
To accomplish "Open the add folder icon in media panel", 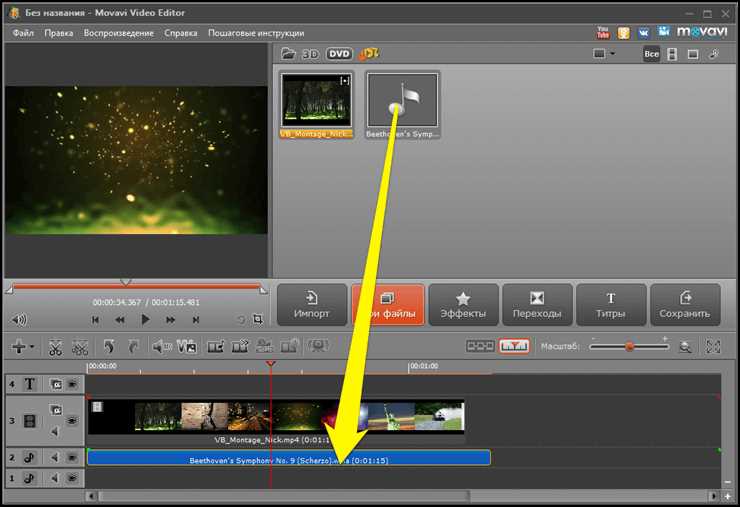I will pyautogui.click(x=288, y=54).
